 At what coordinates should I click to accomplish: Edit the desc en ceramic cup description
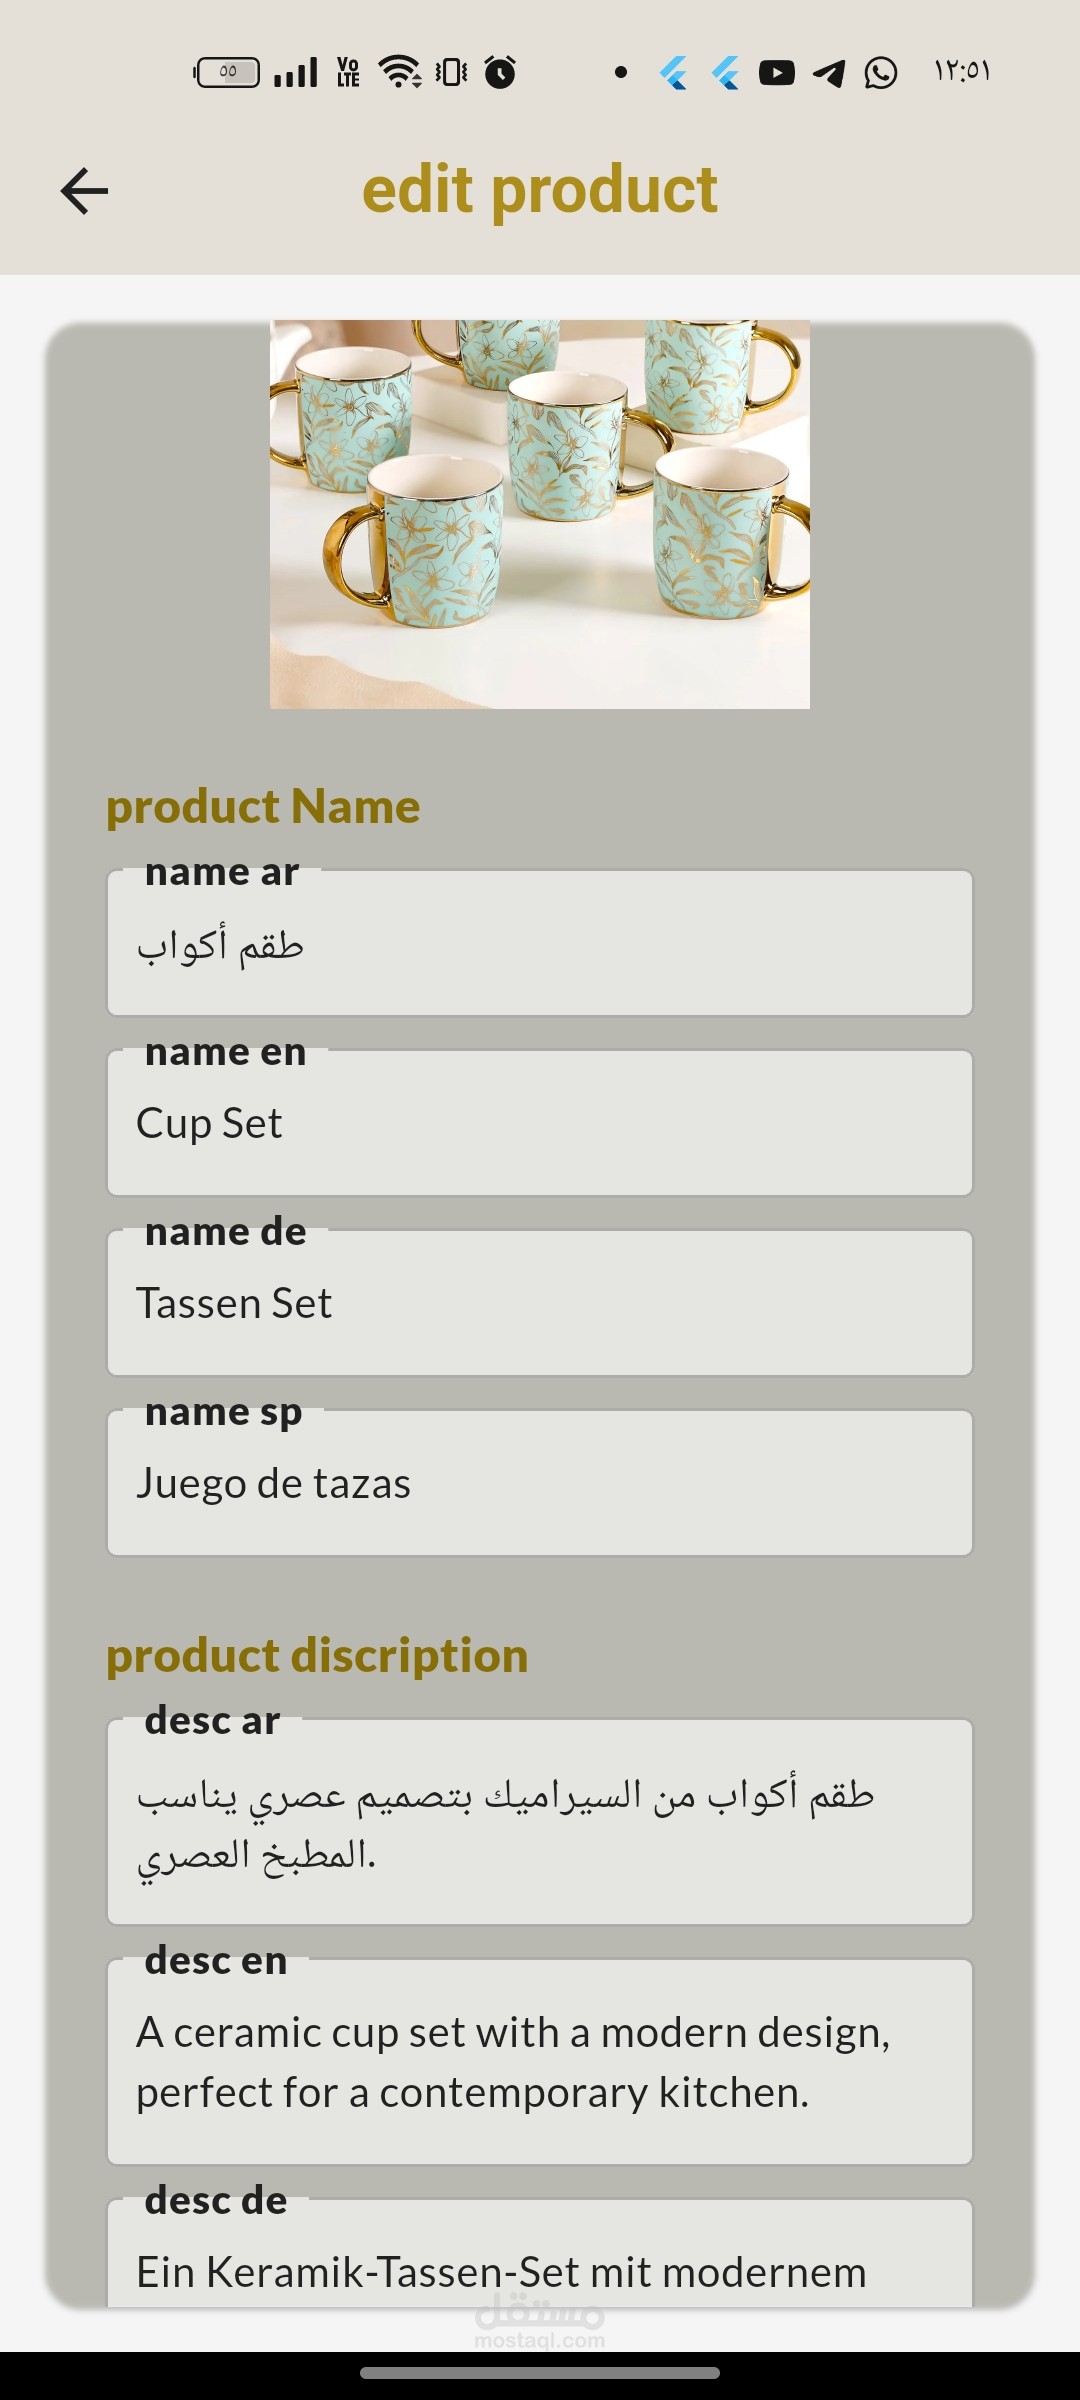[x=540, y=2062]
